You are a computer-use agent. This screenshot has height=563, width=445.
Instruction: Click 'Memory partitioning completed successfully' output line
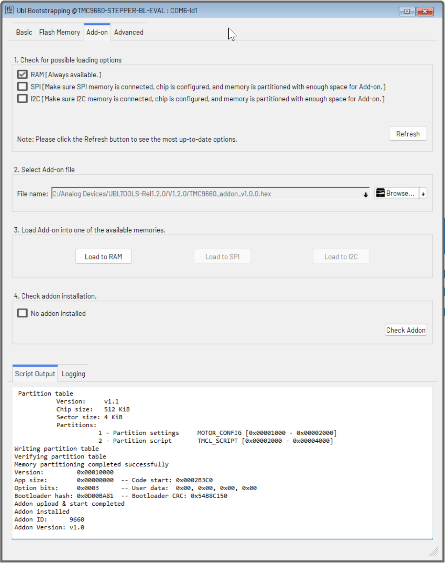pyautogui.click(x=91, y=464)
